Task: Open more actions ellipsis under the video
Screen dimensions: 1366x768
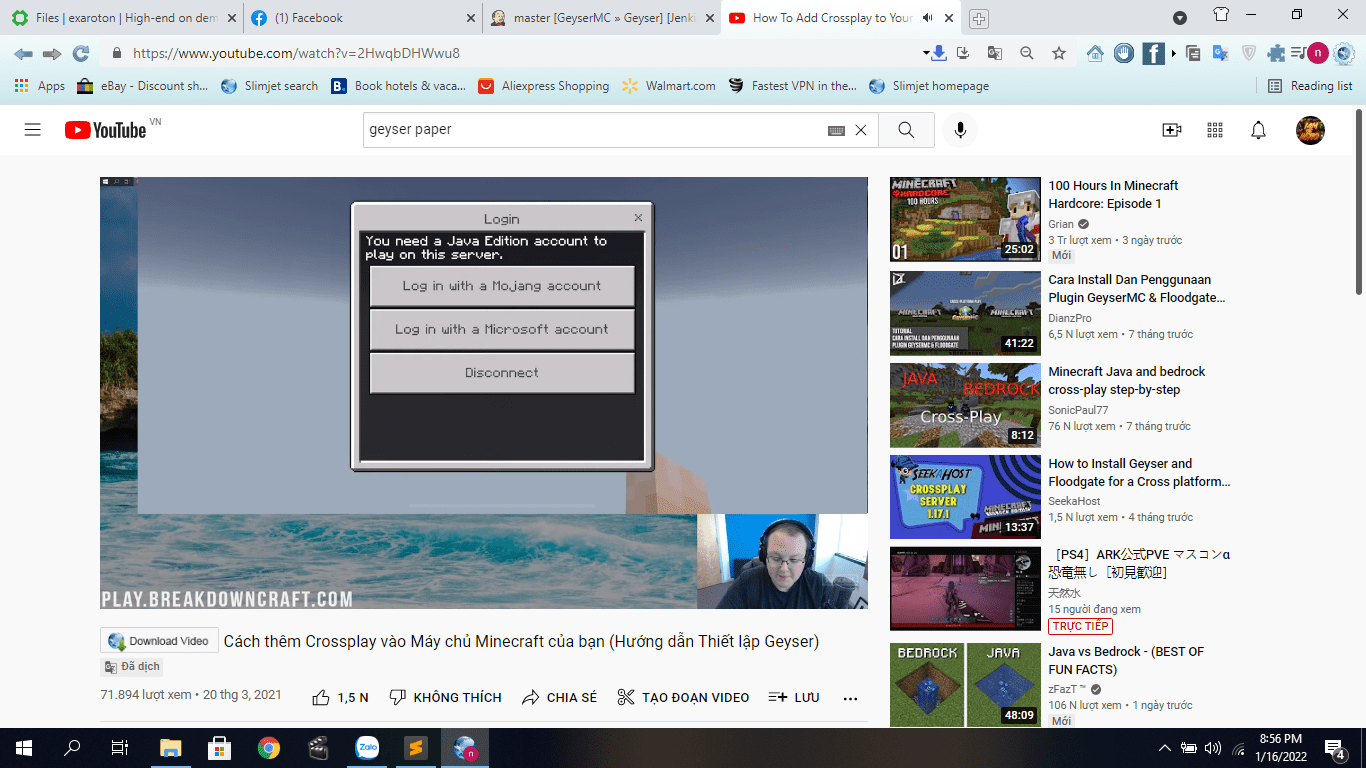Action: (851, 698)
